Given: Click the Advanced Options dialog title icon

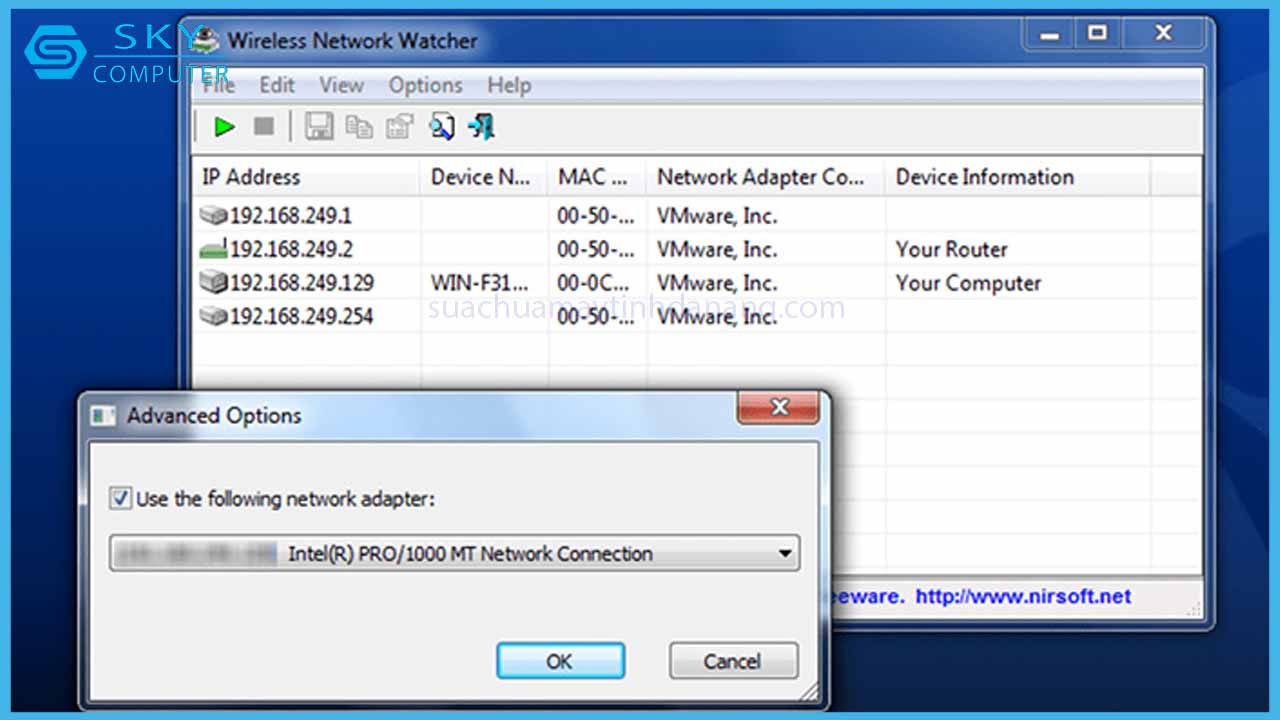Looking at the screenshot, I should (103, 415).
